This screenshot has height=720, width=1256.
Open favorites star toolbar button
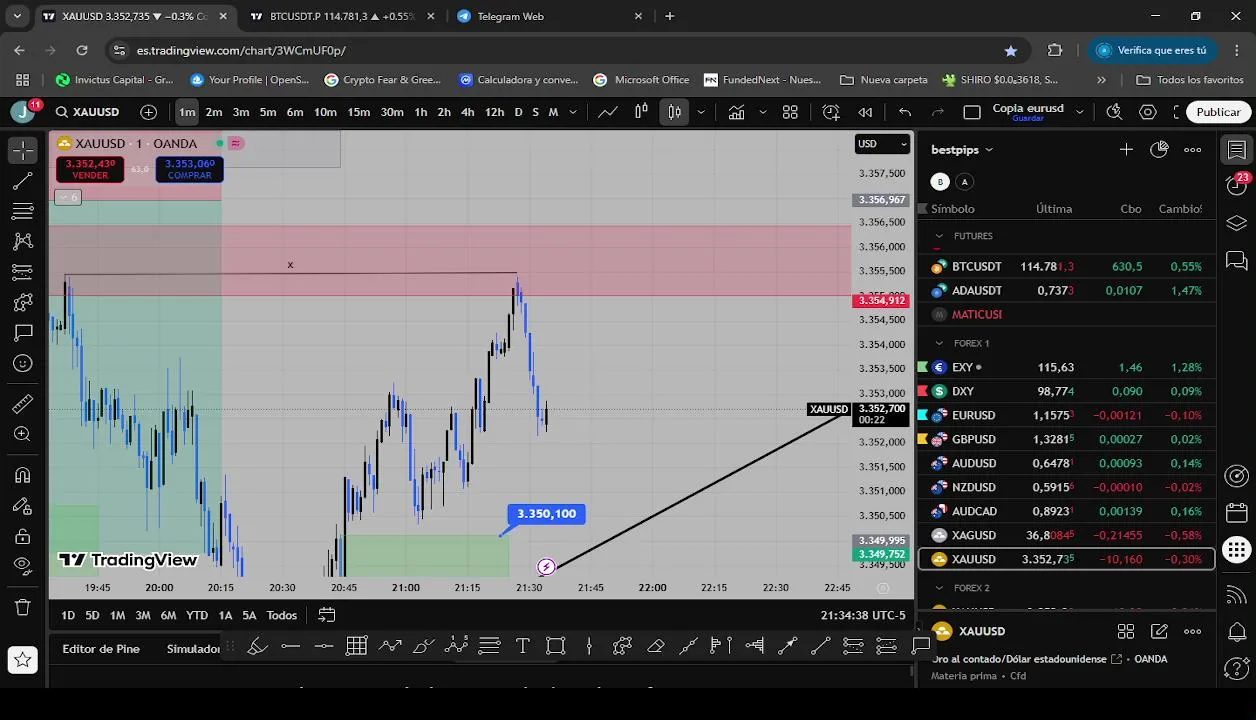pos(22,659)
